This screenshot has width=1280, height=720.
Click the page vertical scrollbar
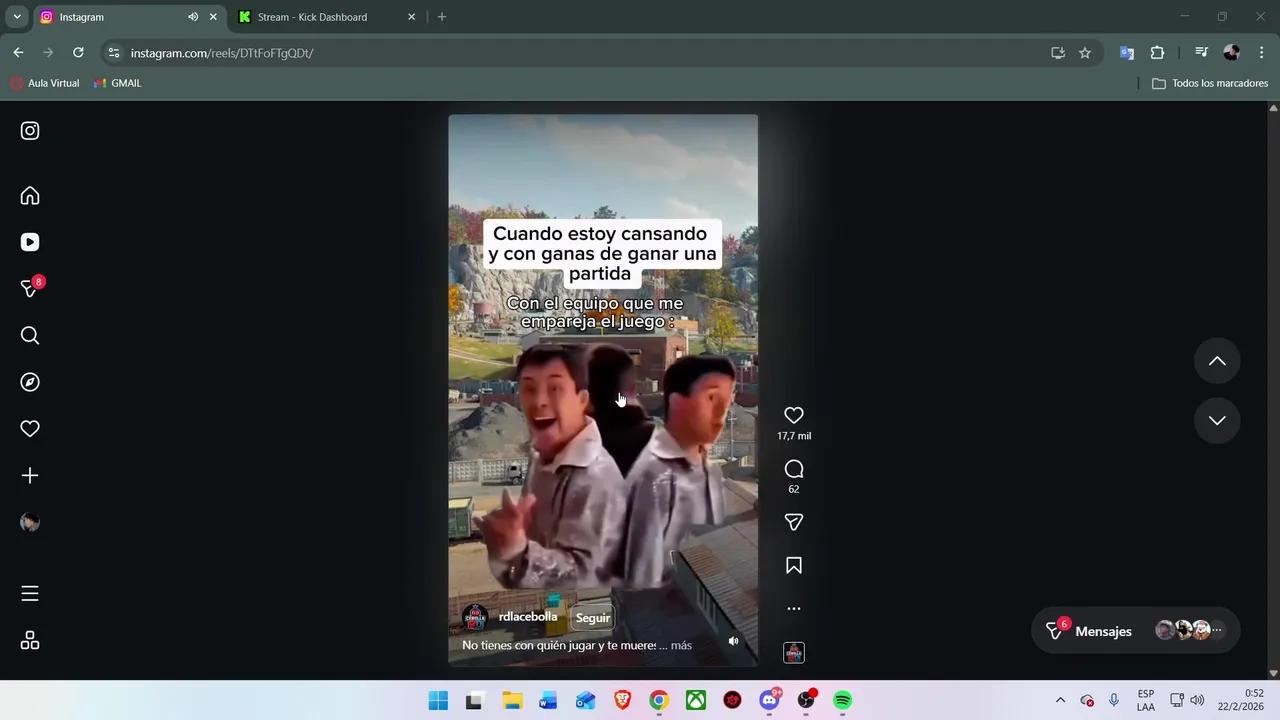pos(1273,390)
